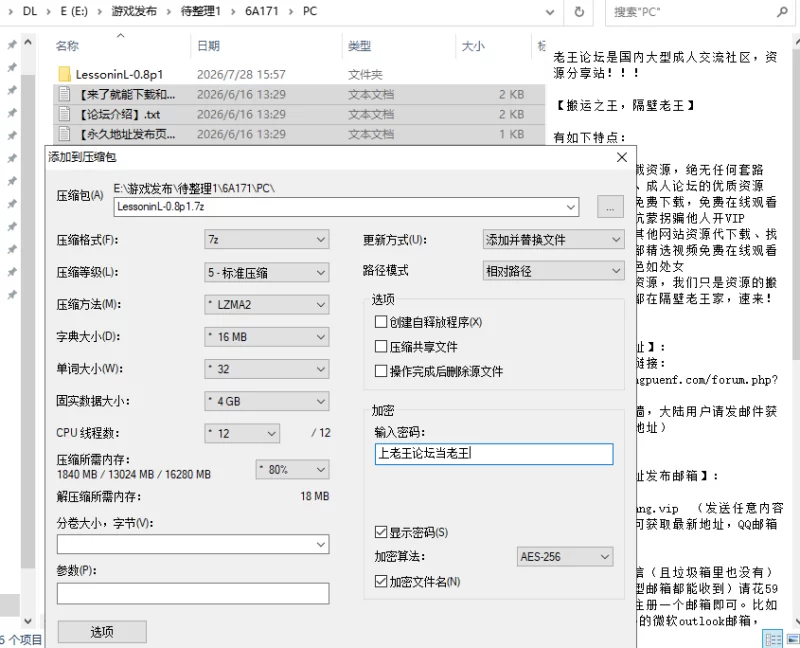Enable 创建自释放程序 checkbox

(381, 322)
